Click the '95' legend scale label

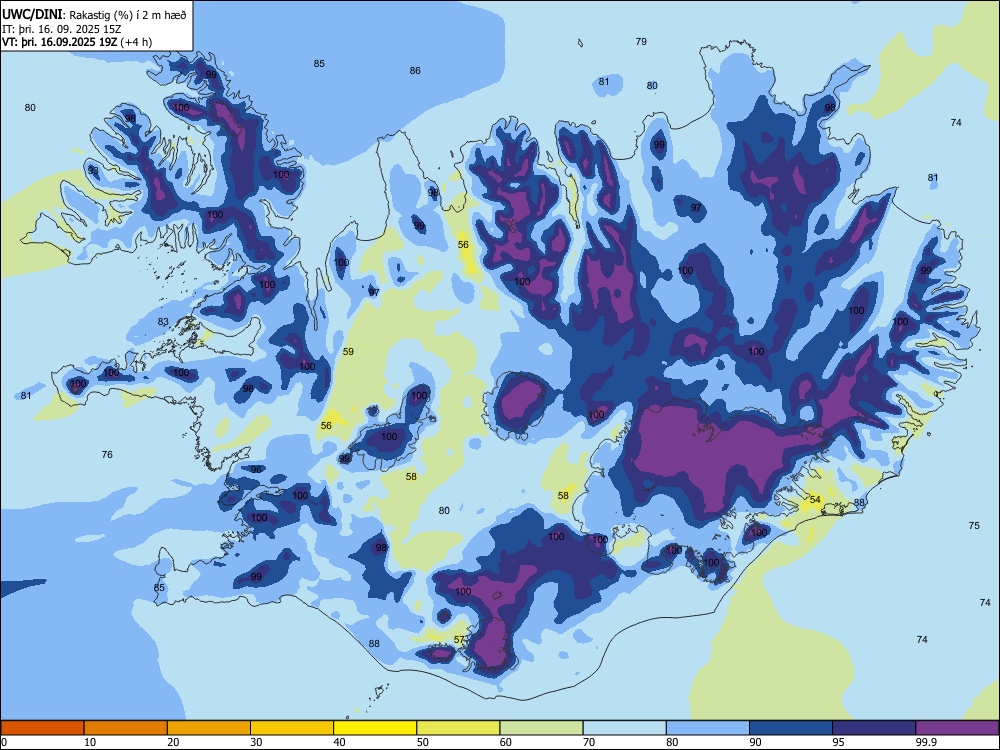(x=839, y=742)
